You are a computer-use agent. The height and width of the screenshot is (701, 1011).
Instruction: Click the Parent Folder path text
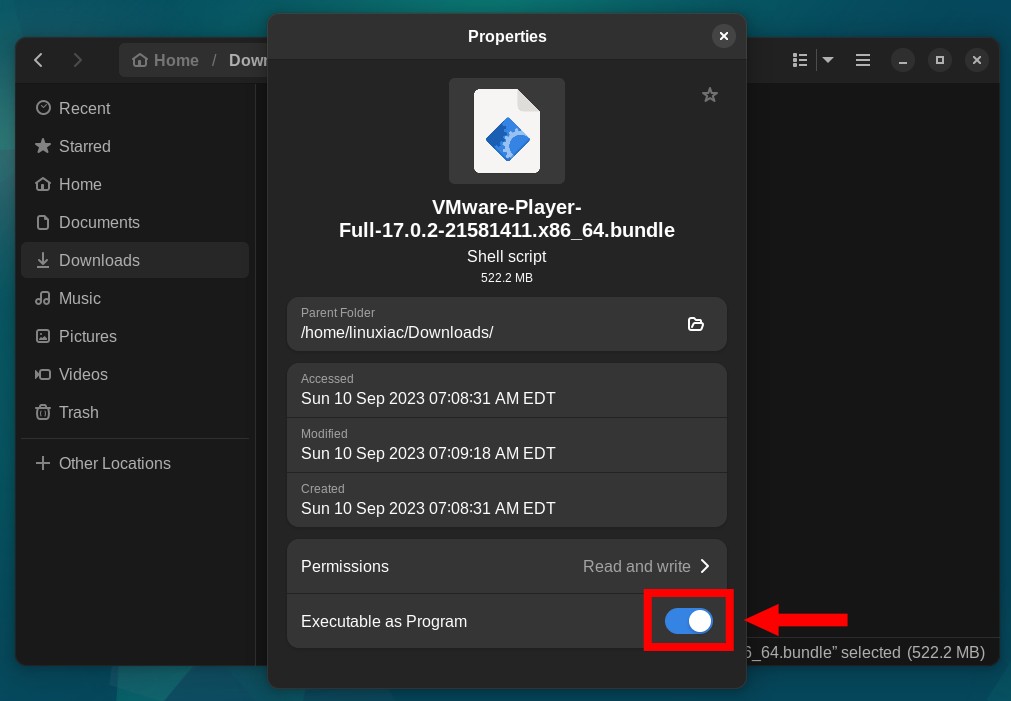coord(397,332)
